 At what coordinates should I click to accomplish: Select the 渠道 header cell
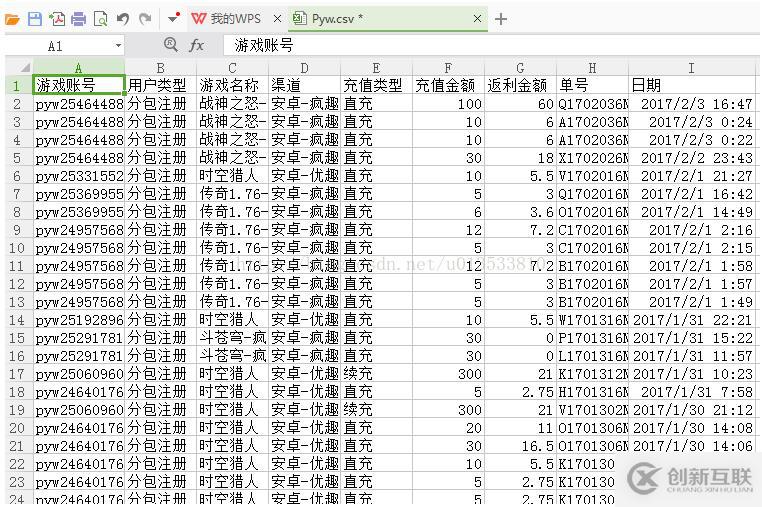point(304,86)
